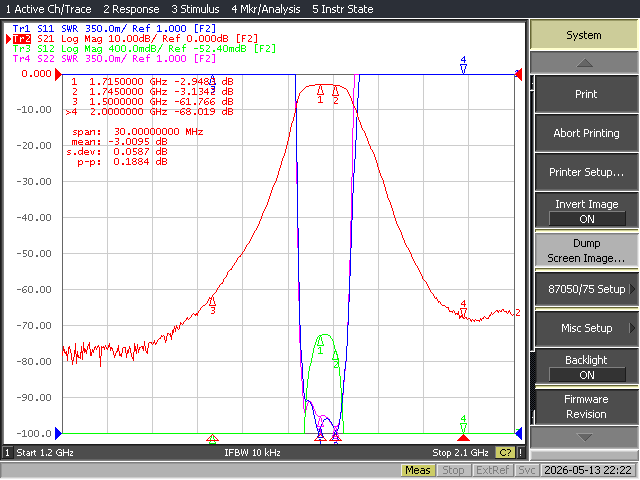
Task: Click red filled marker triangle on bottom axis
Action: pos(463,438)
